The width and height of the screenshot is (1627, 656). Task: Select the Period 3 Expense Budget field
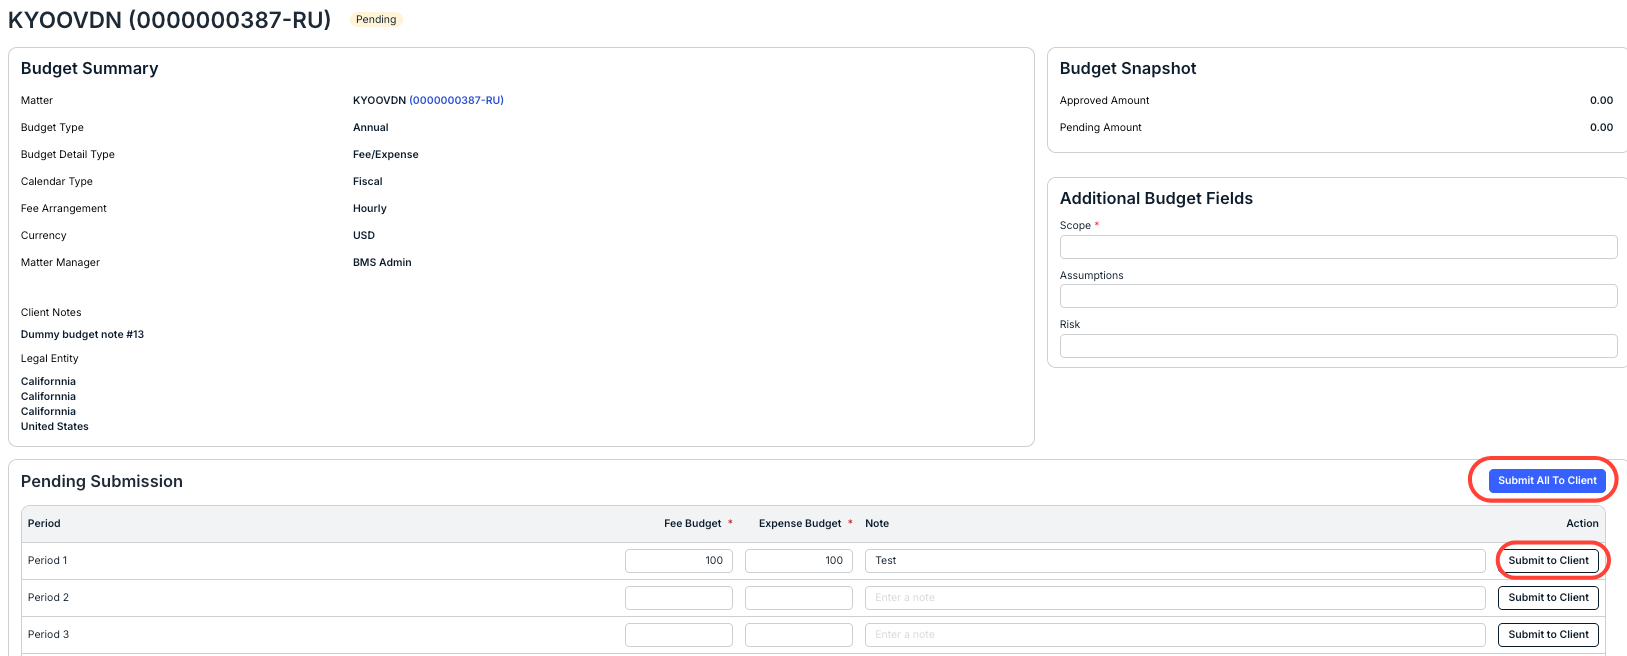point(799,635)
